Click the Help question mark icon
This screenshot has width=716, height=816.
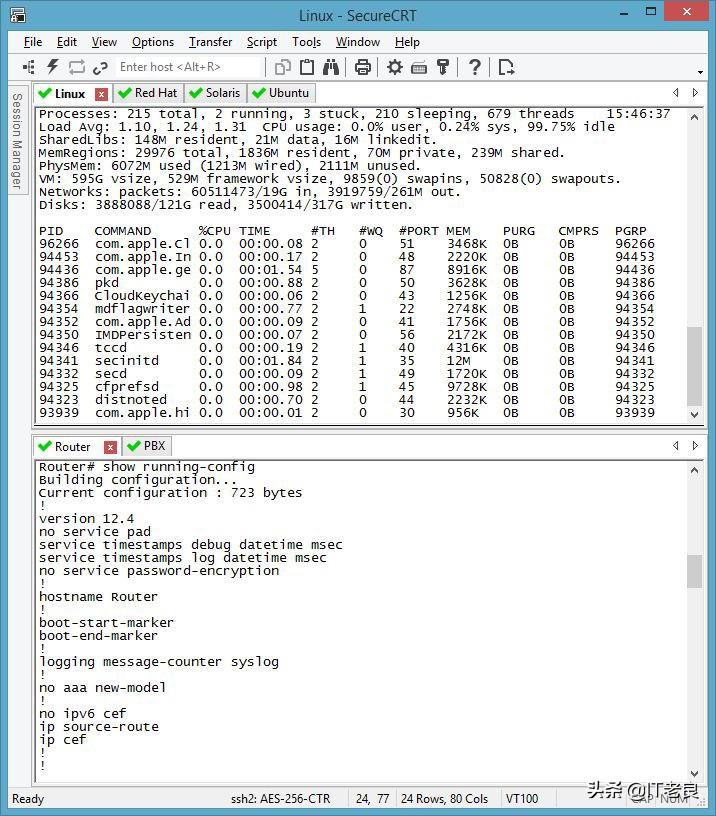click(475, 67)
